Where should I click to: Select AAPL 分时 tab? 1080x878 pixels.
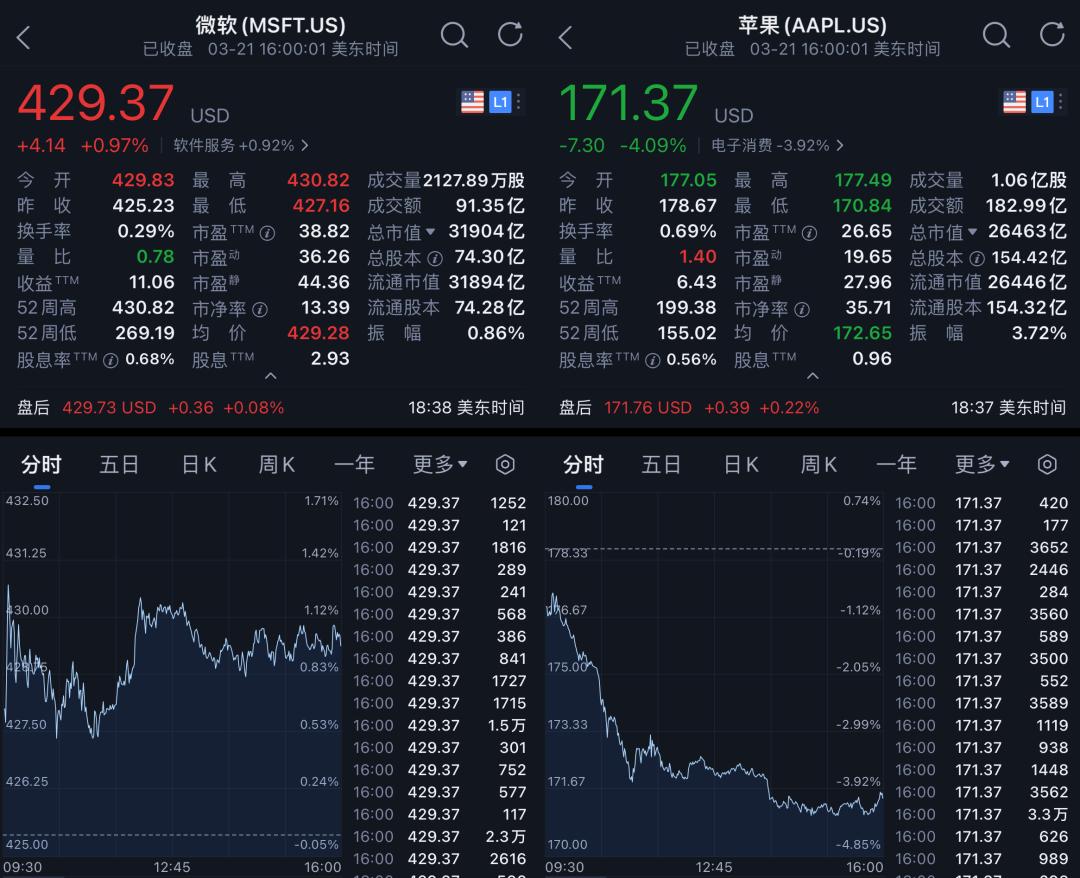583,465
